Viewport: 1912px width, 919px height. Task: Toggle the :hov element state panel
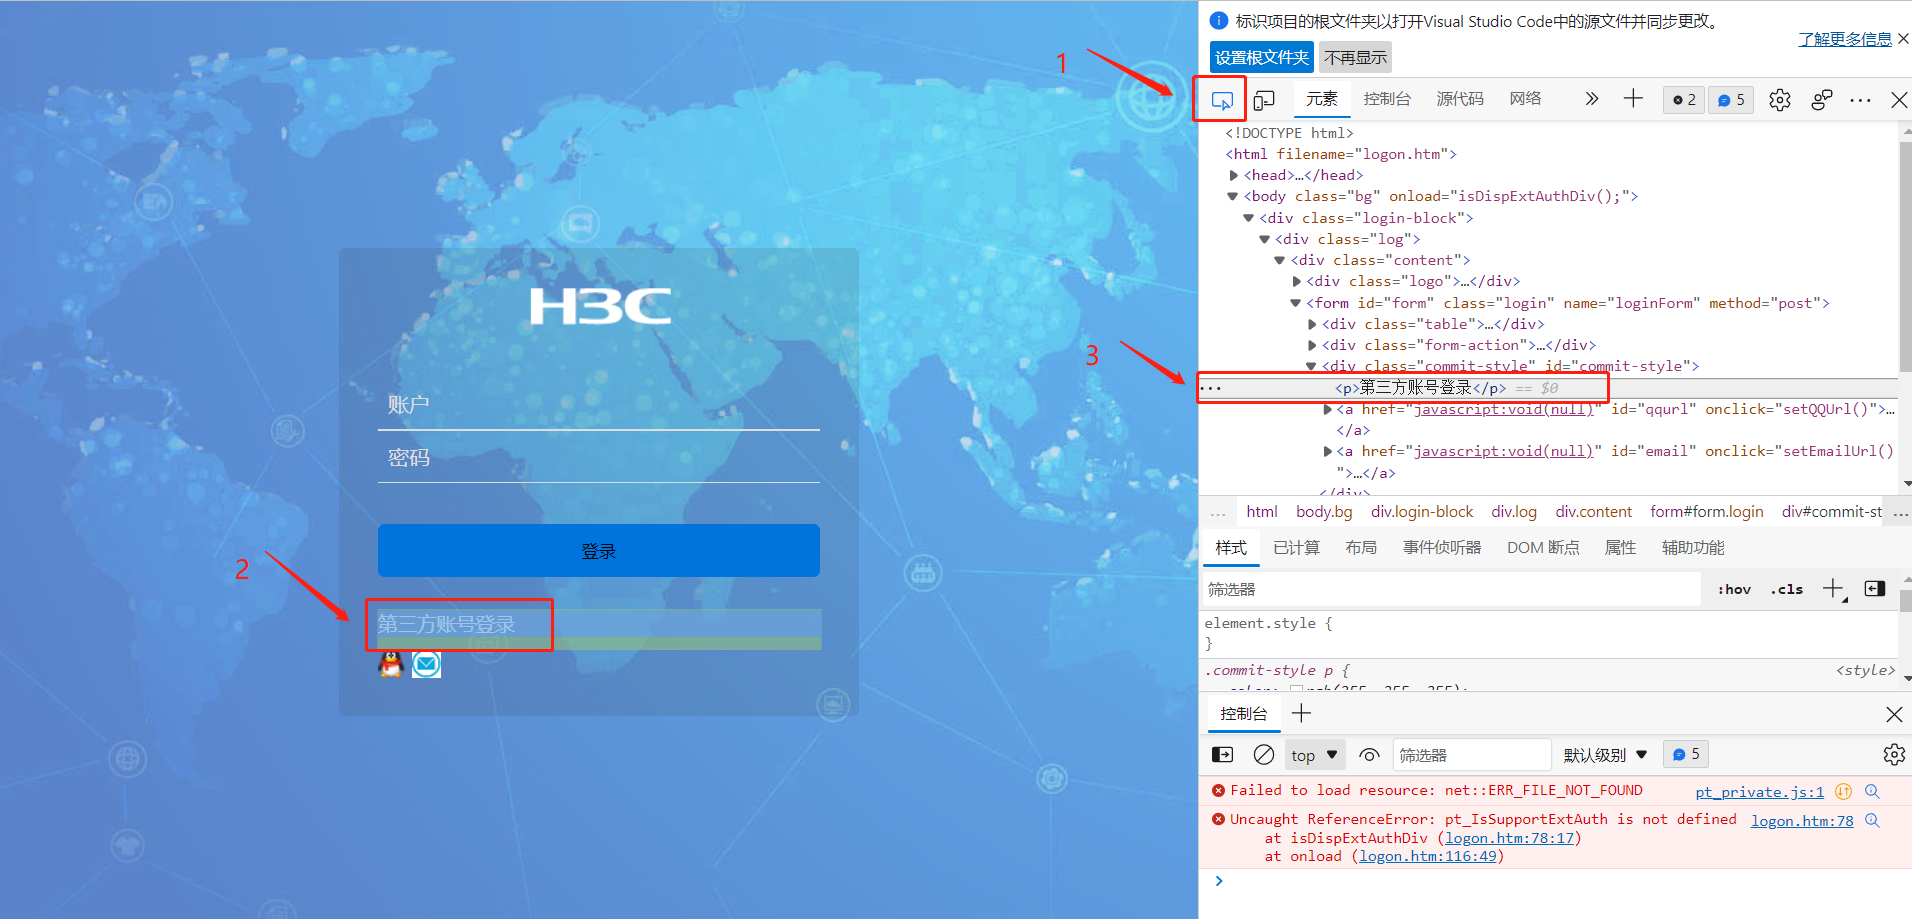click(1735, 589)
